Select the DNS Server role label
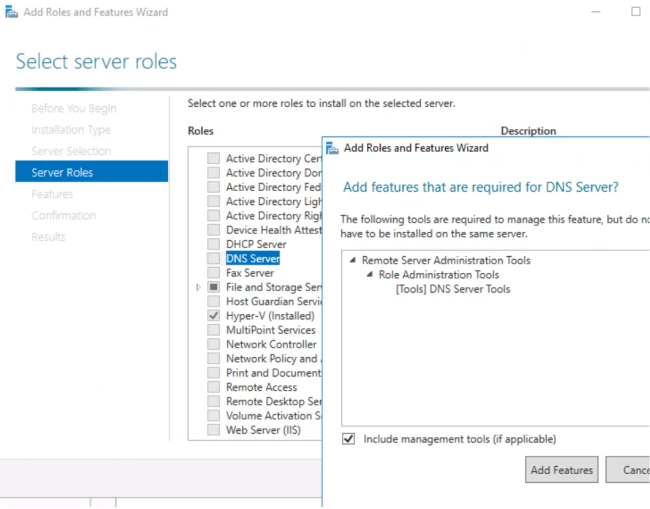Image resolution: width=650 pixels, height=509 pixels. tap(253, 258)
